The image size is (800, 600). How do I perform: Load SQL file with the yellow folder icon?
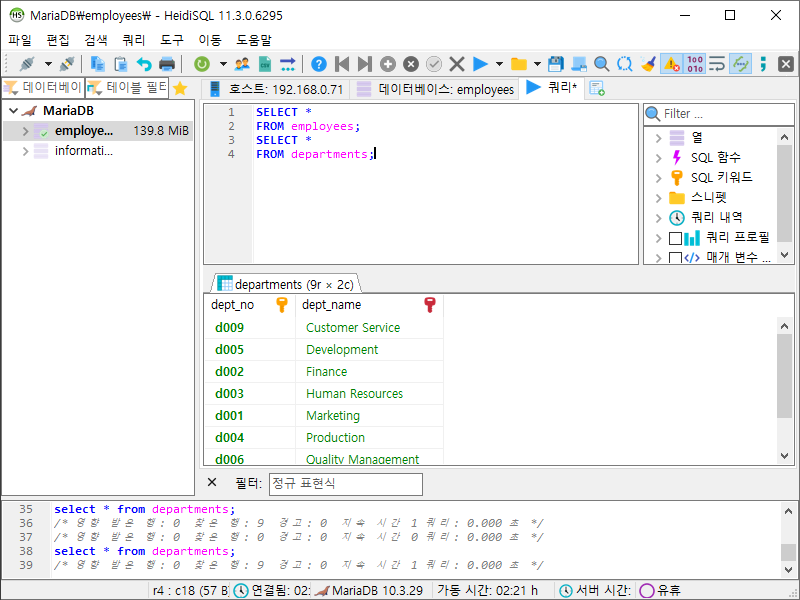pos(519,64)
